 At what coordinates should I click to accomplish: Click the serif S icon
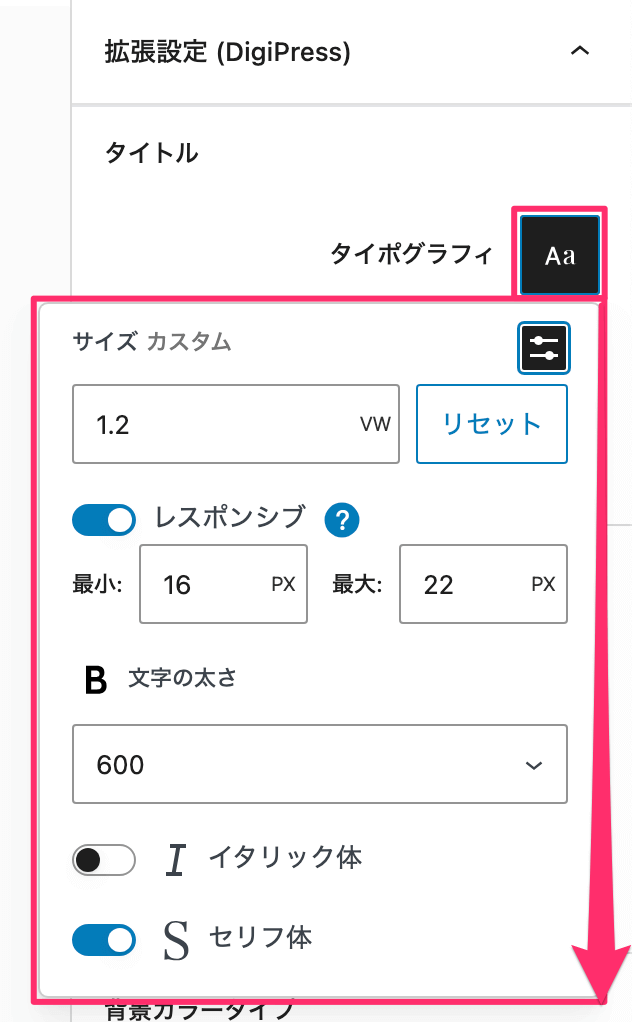[x=176, y=941]
